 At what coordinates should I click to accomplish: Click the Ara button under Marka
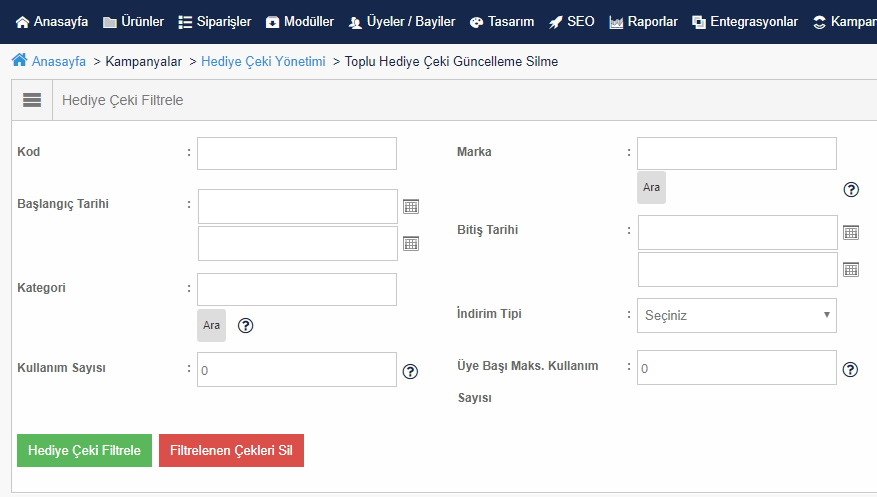(652, 187)
